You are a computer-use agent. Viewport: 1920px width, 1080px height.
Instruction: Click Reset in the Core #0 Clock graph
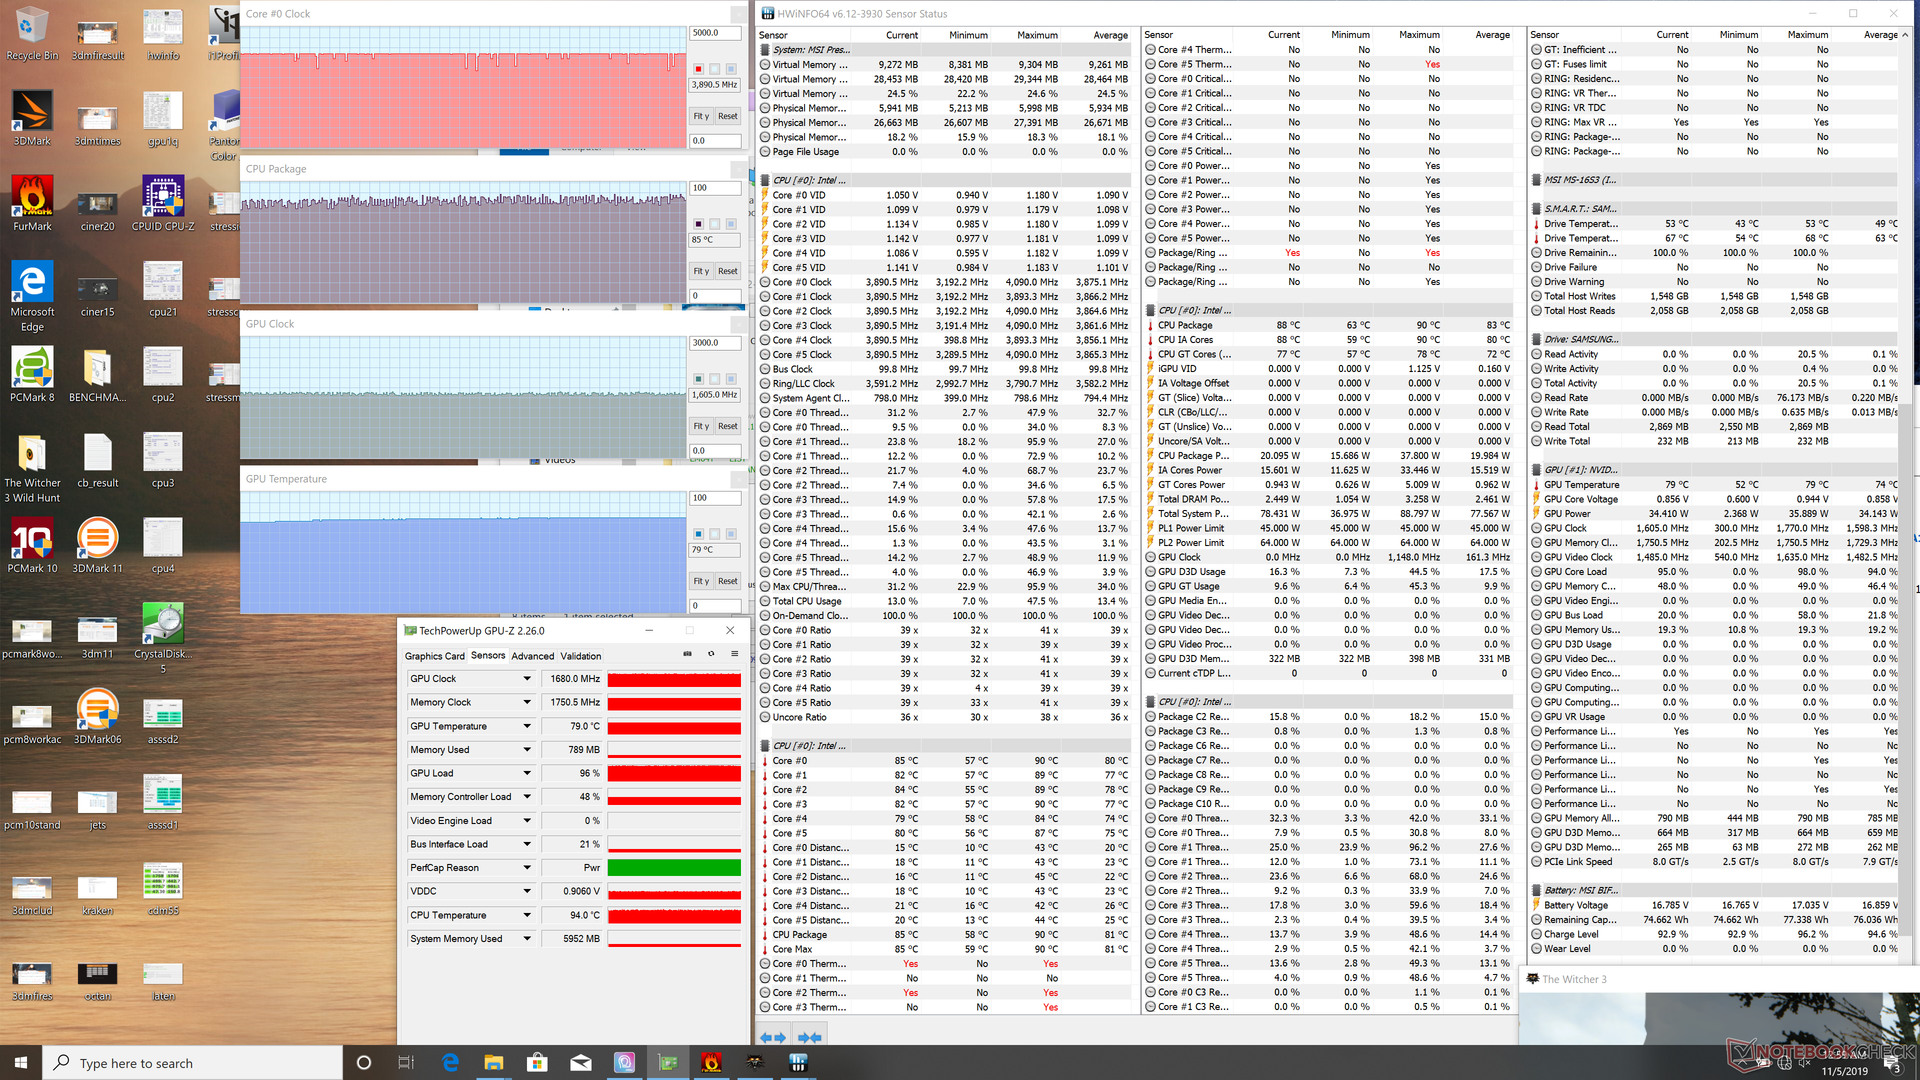pos(728,116)
